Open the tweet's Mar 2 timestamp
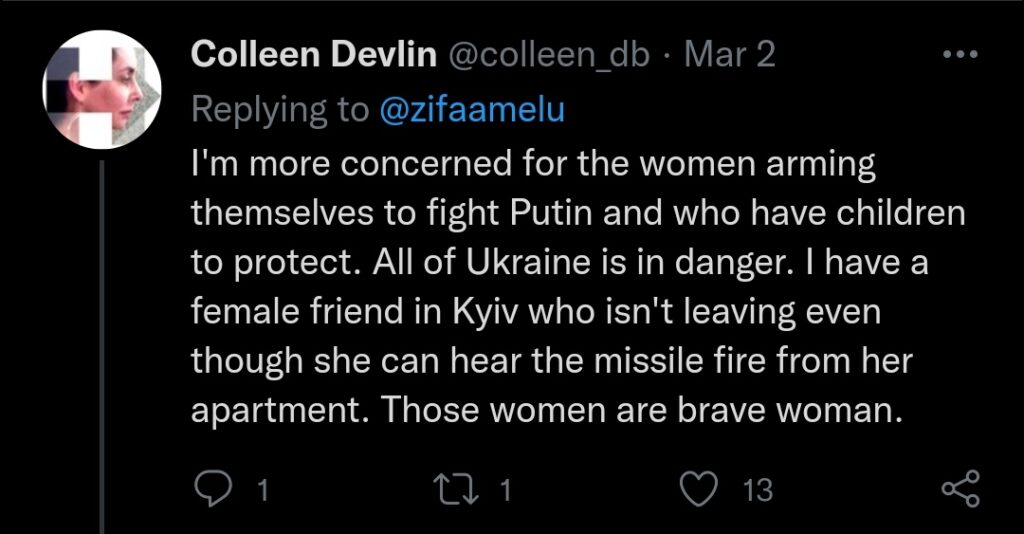Screen dimensions: 1024x534 [x=728, y=56]
